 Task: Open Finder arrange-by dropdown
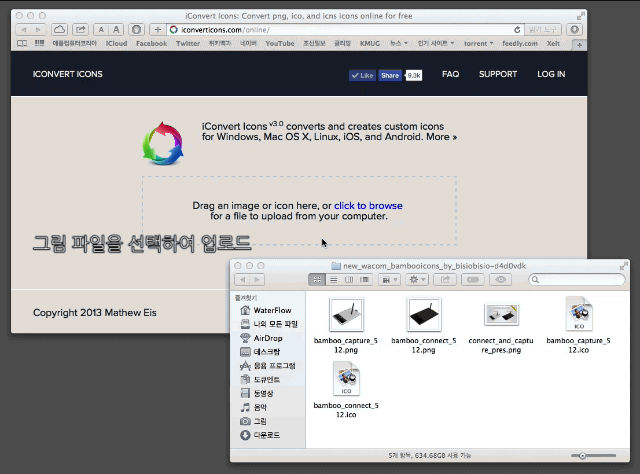(x=389, y=280)
